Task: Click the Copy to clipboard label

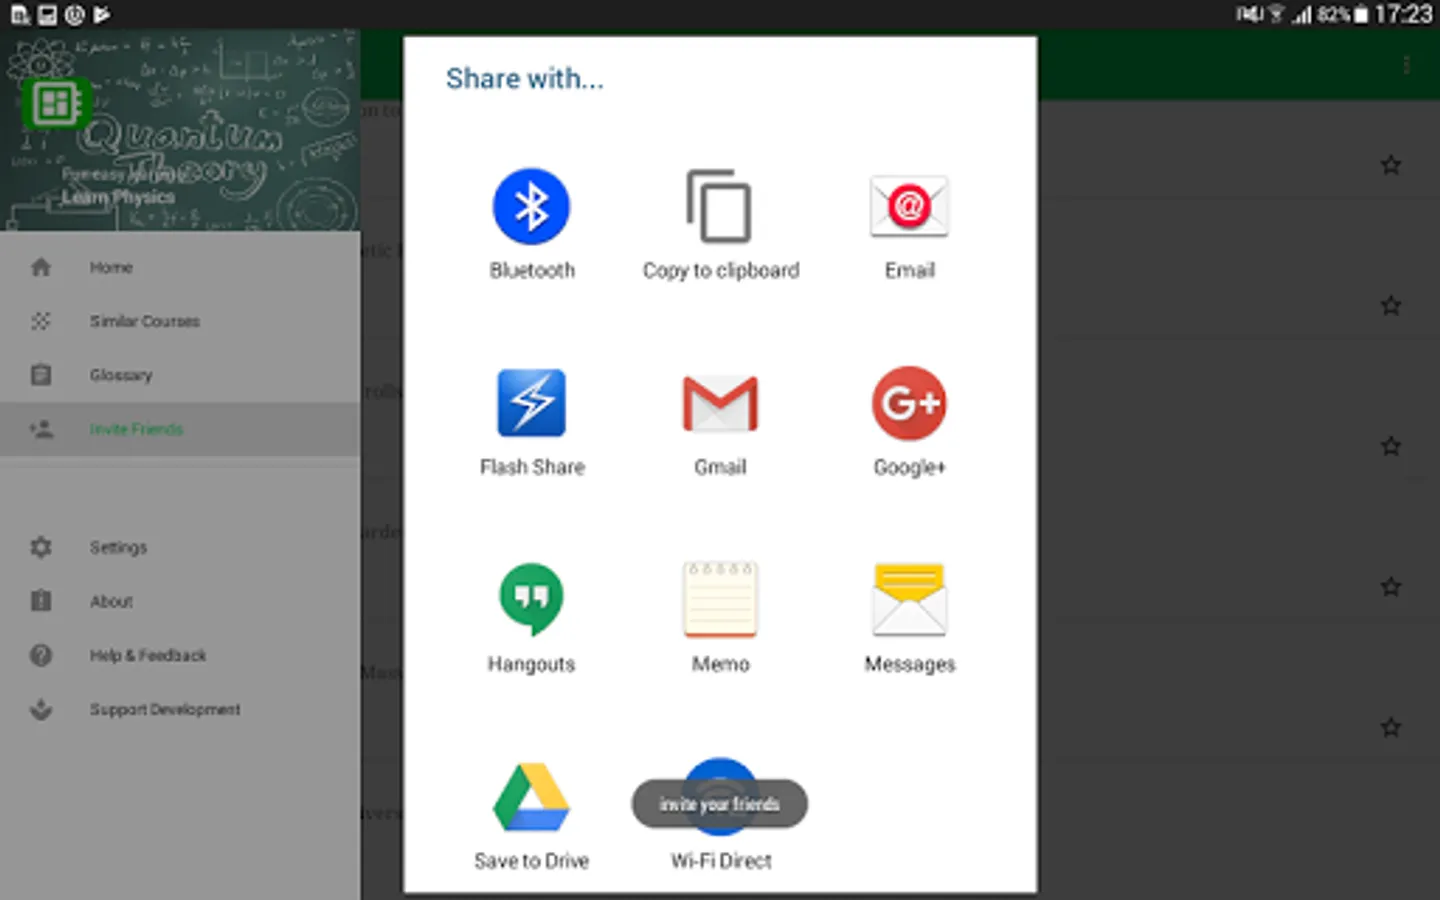Action: pyautogui.click(x=721, y=270)
